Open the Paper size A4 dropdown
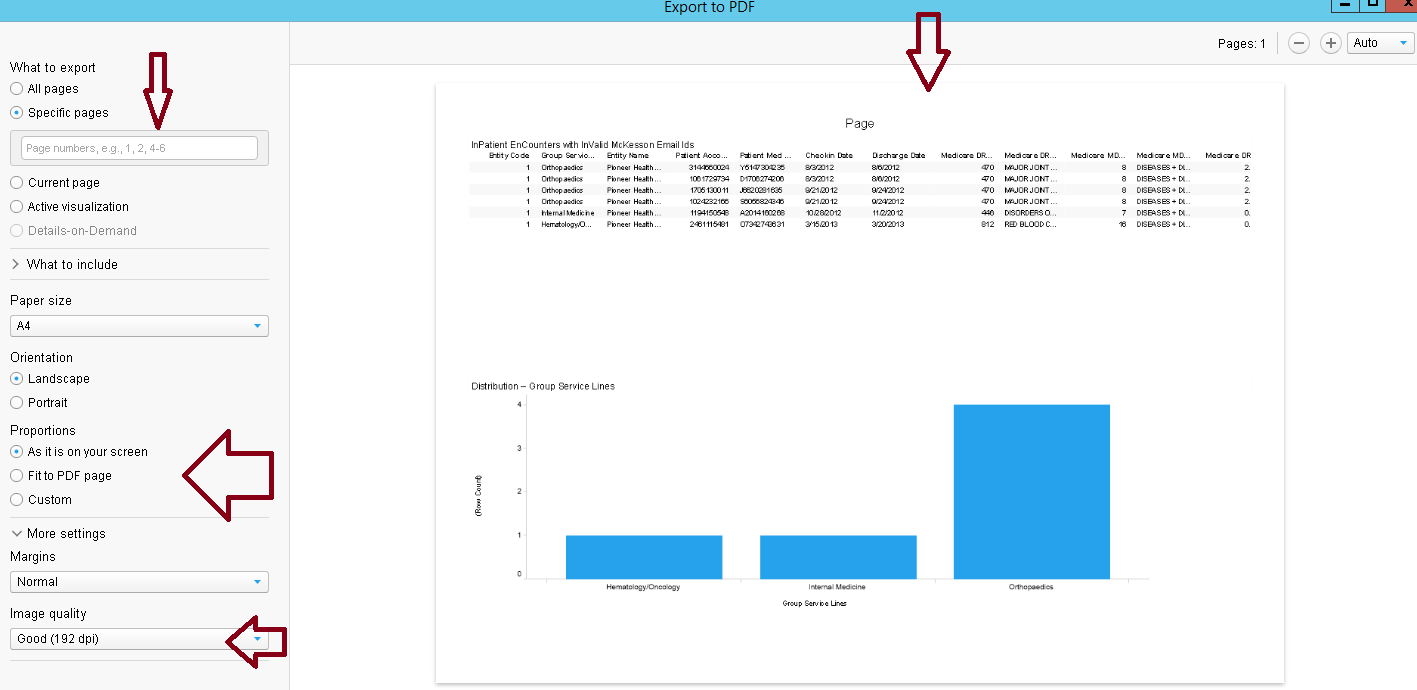Image resolution: width=1417 pixels, height=690 pixels. point(139,326)
